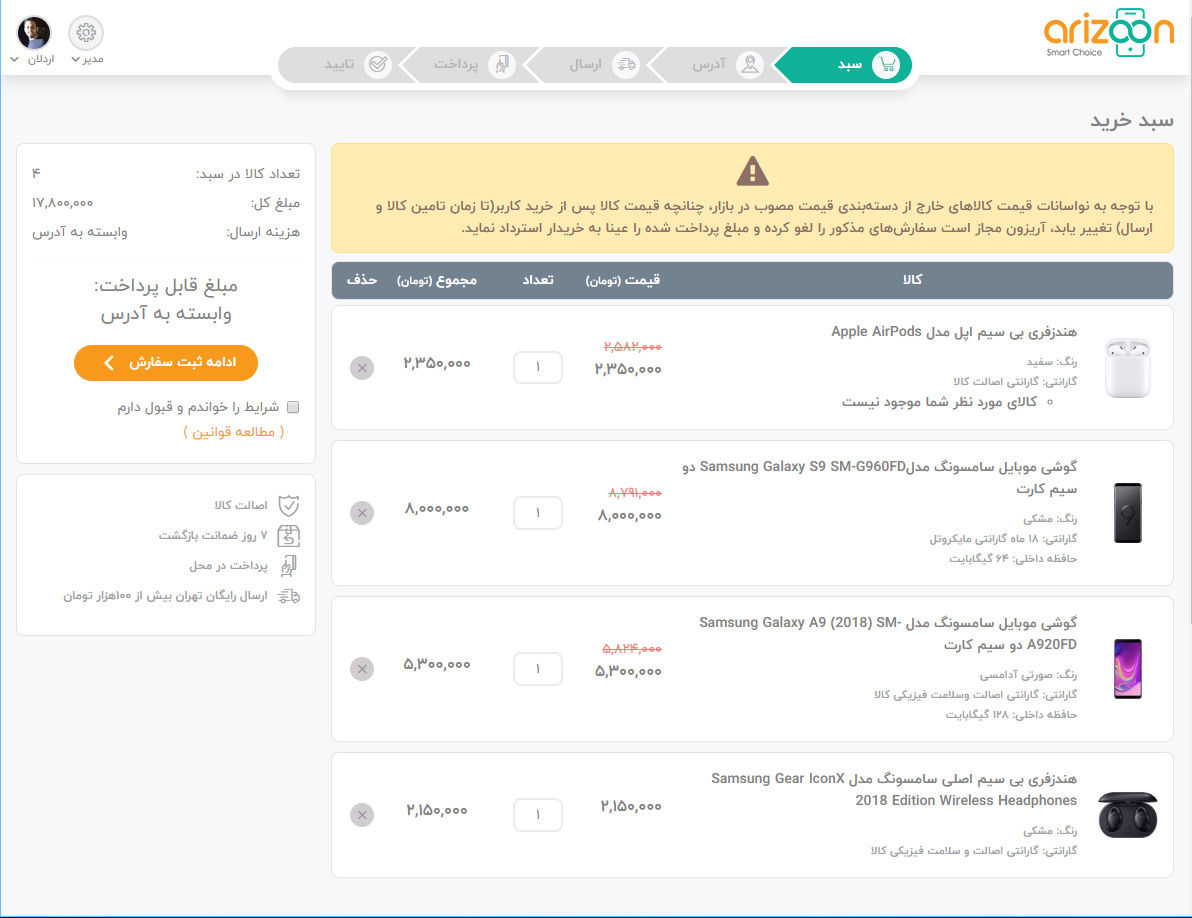Click the هزینه ارسال label

tap(263, 233)
